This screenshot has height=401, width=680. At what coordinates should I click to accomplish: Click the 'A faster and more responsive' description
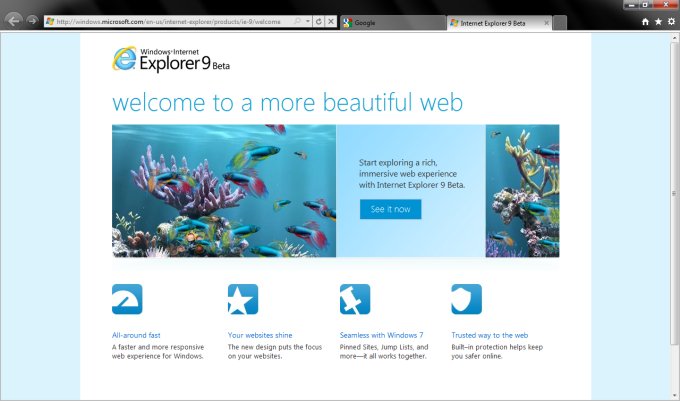[x=158, y=352]
